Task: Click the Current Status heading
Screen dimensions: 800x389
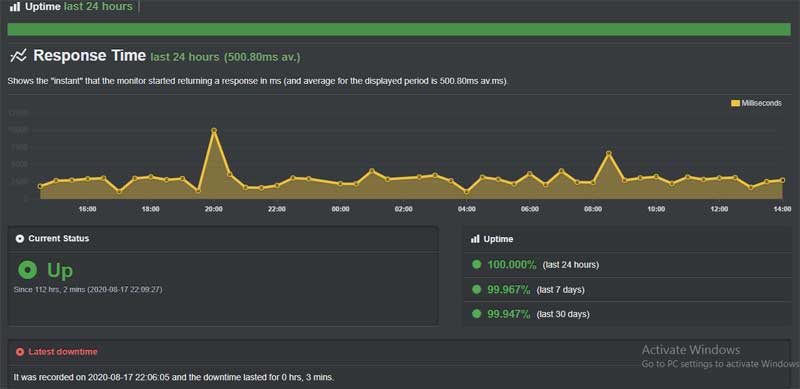Action: [59, 239]
